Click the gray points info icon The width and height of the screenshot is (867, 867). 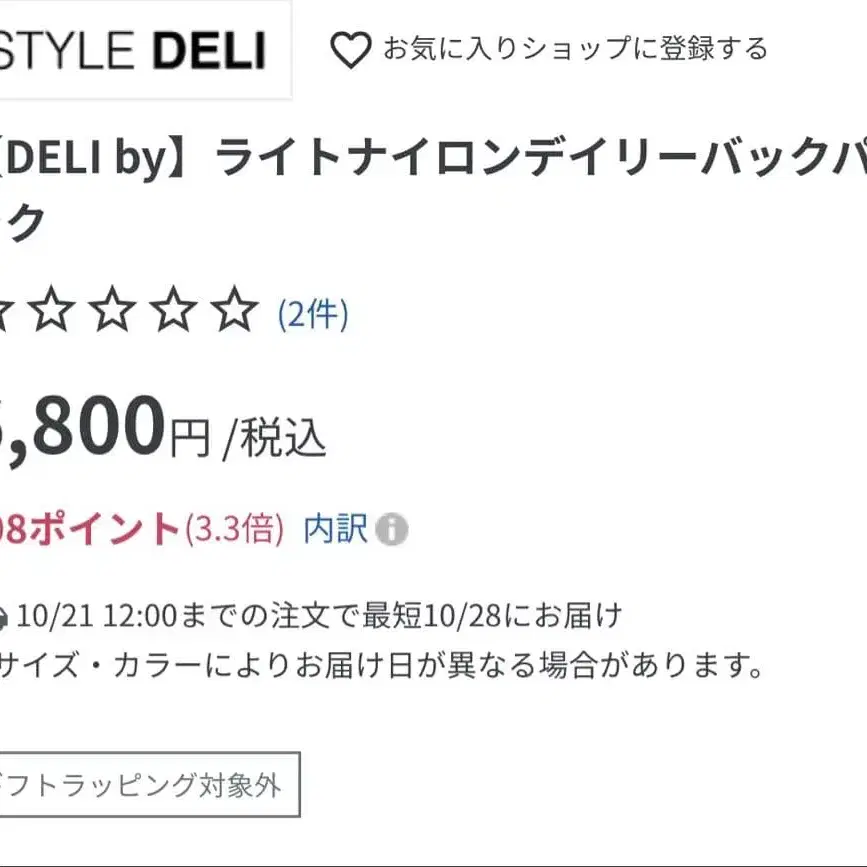391,529
